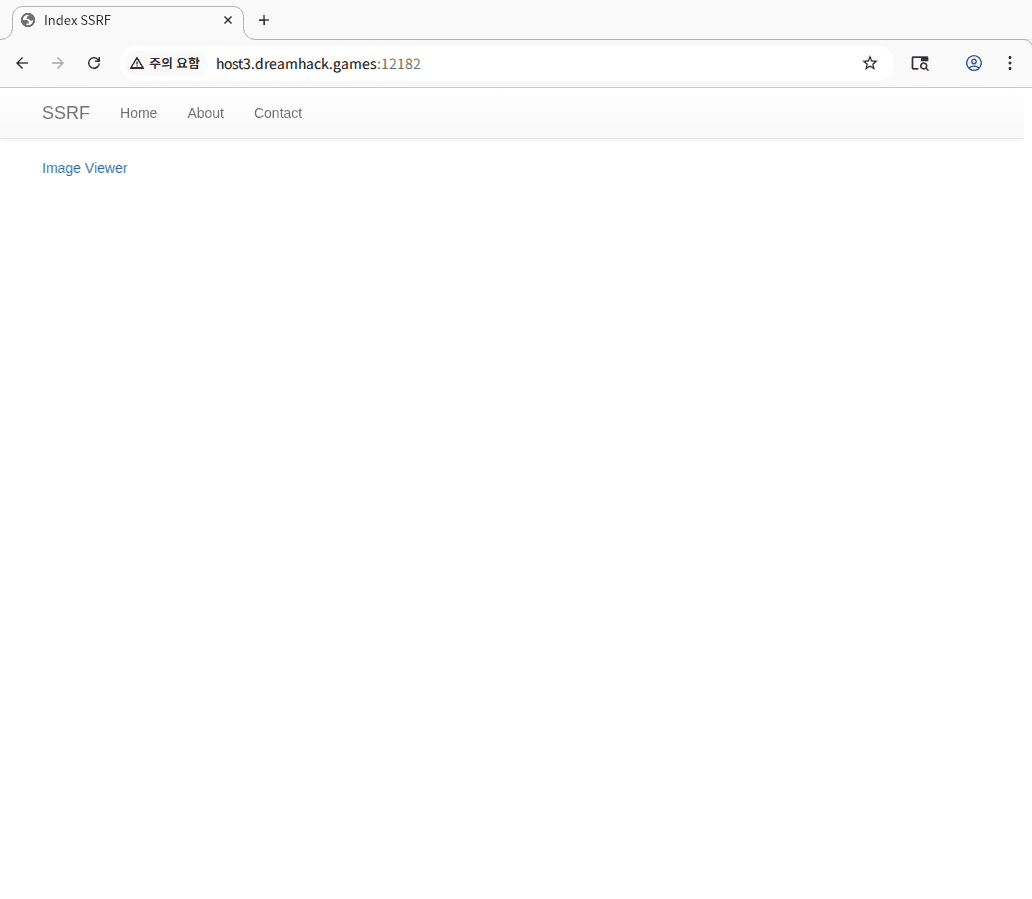Screen dimensions: 1032x899
Task: Click the forward navigation arrow
Action: click(x=58, y=63)
